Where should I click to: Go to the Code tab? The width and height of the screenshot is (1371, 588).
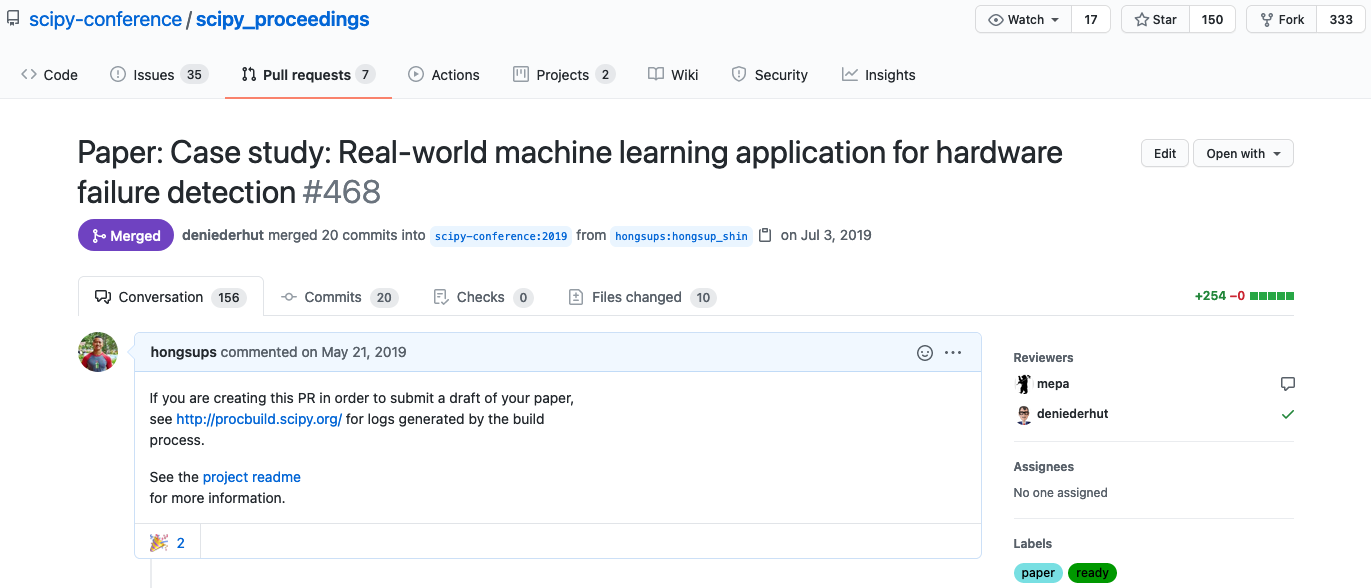(49, 75)
